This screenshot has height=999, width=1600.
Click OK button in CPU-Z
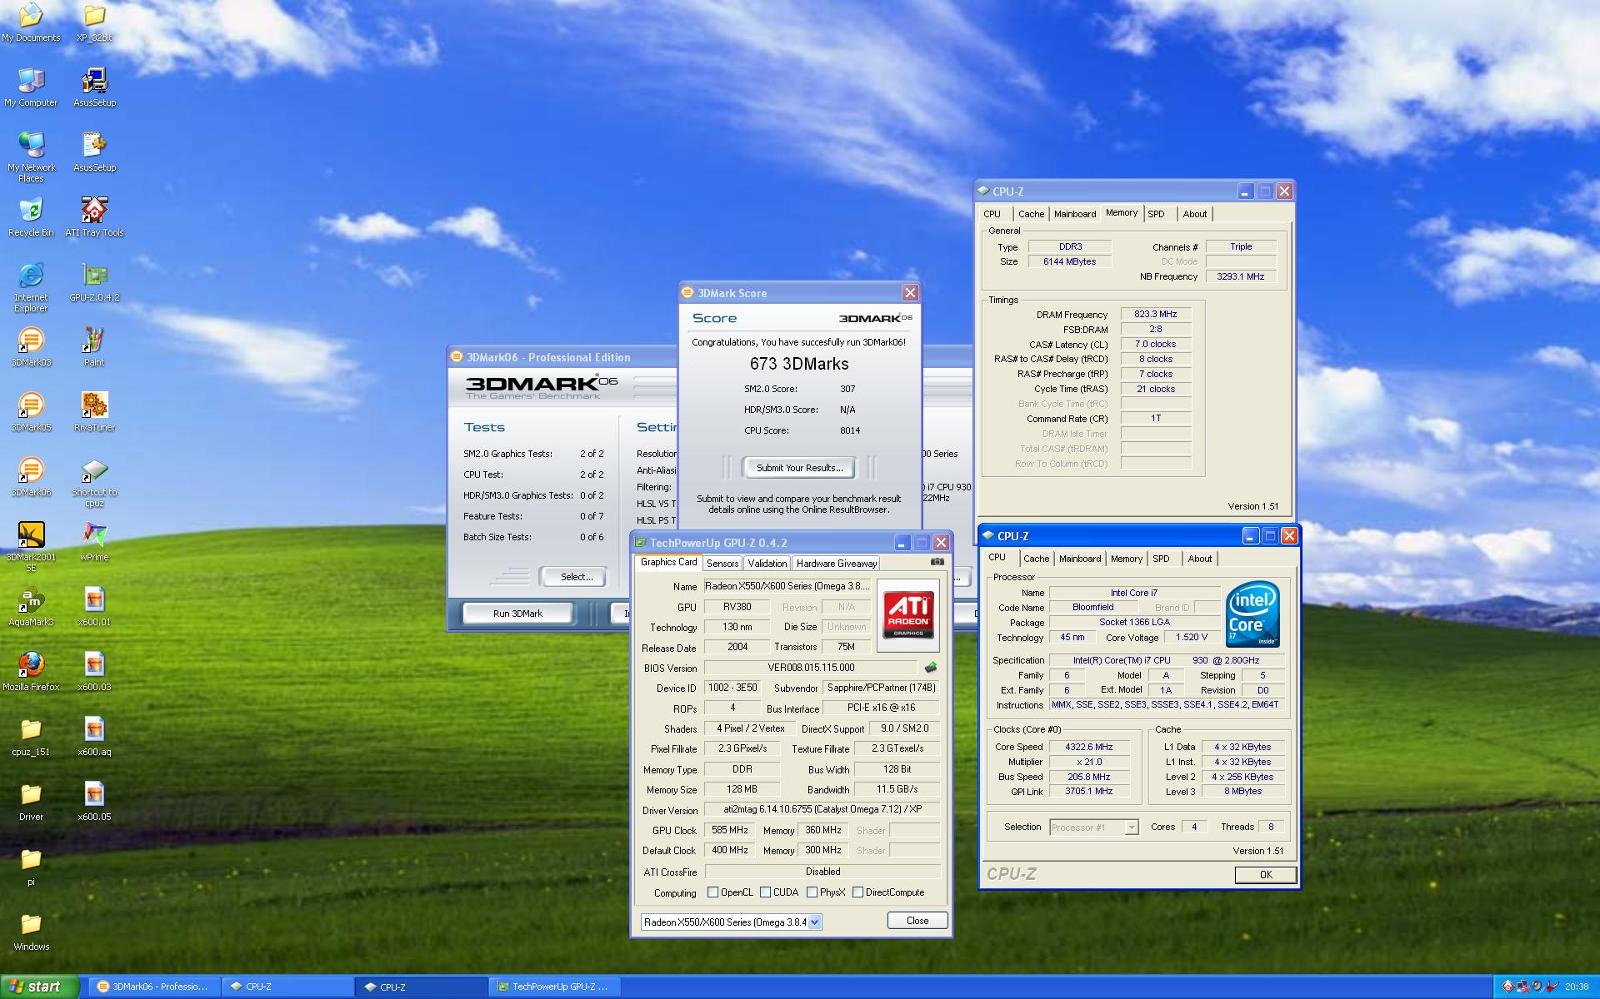(x=1265, y=875)
